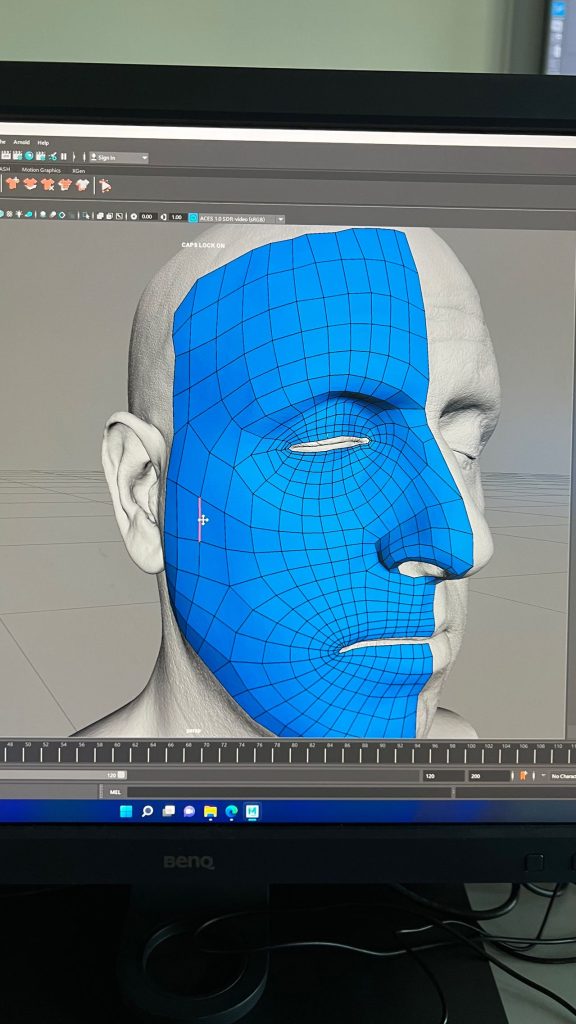Screen dimensions: 576x1024
Task: Toggle the cyan color management icon beside ACES
Action: coord(194,217)
